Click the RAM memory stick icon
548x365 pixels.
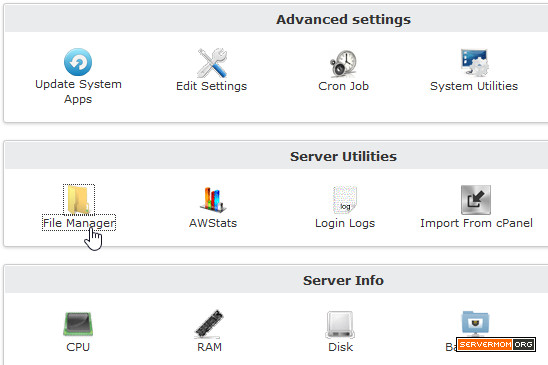pyautogui.click(x=209, y=324)
